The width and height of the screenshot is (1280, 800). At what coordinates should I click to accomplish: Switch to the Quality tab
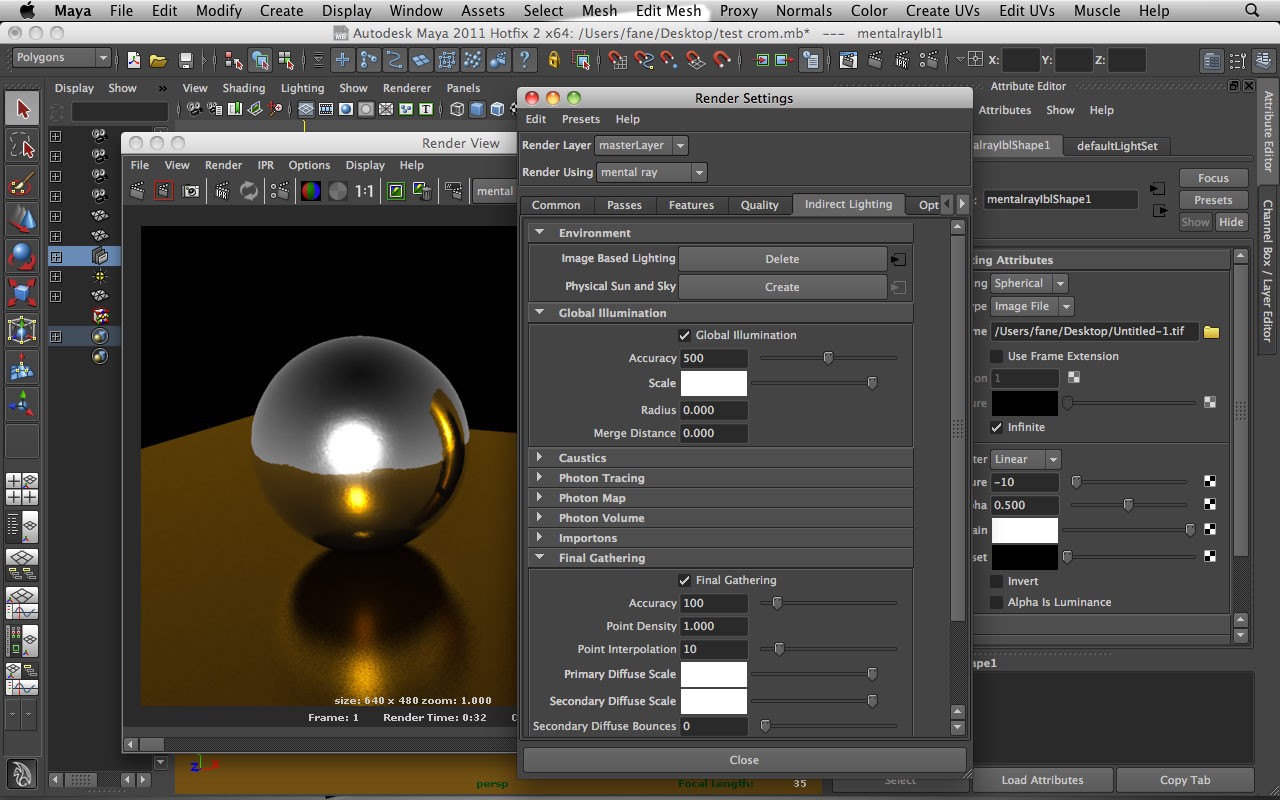tap(759, 205)
